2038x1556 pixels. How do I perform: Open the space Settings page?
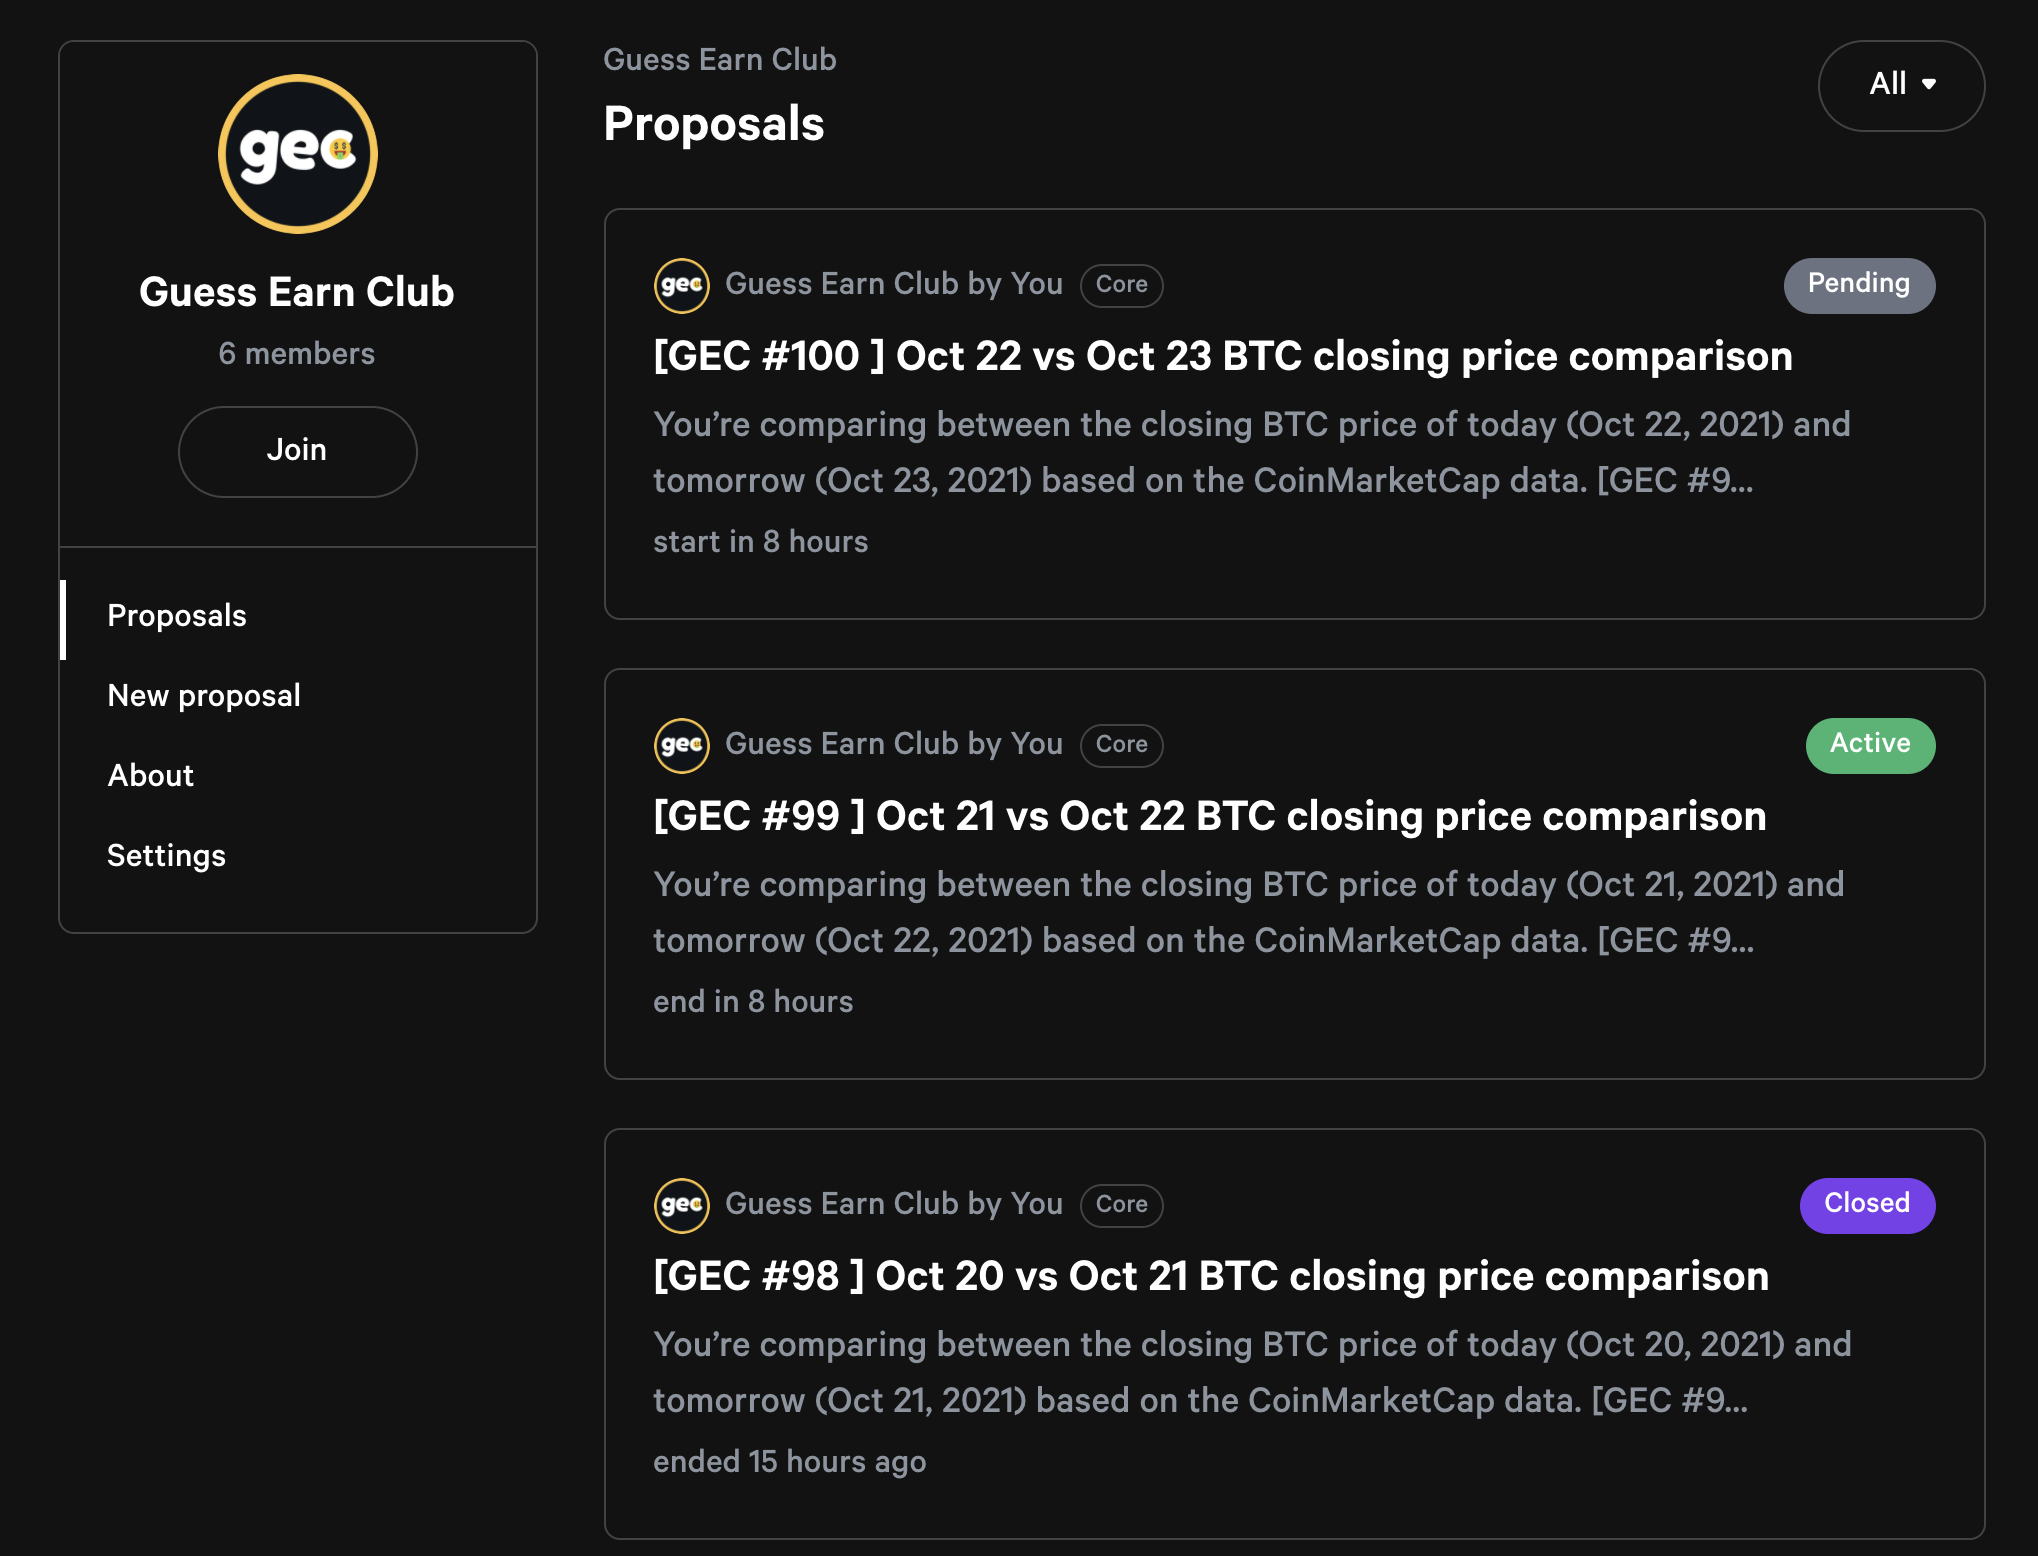point(166,856)
